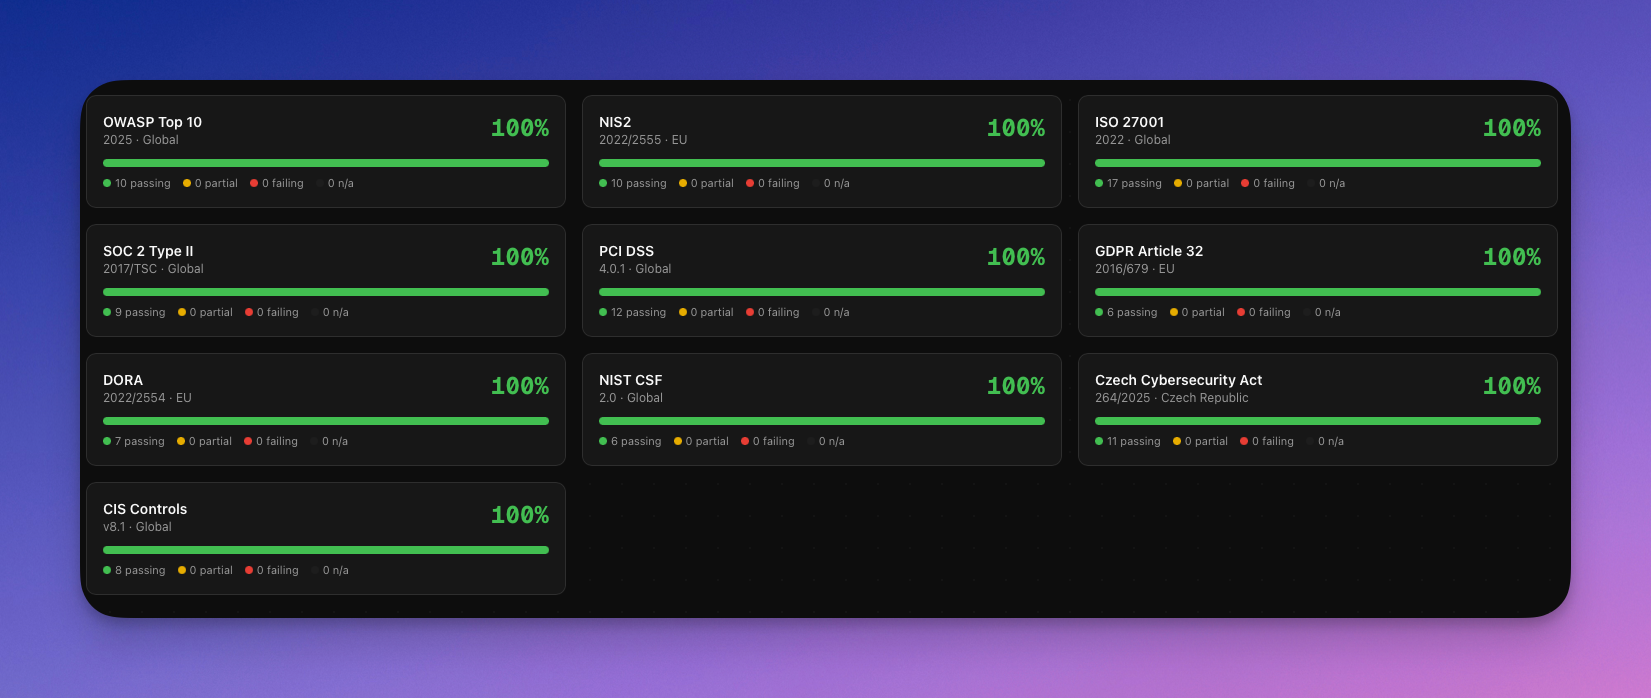This screenshot has width=1651, height=698.
Task: Click the NIST CSF progress bar
Action: click(822, 421)
